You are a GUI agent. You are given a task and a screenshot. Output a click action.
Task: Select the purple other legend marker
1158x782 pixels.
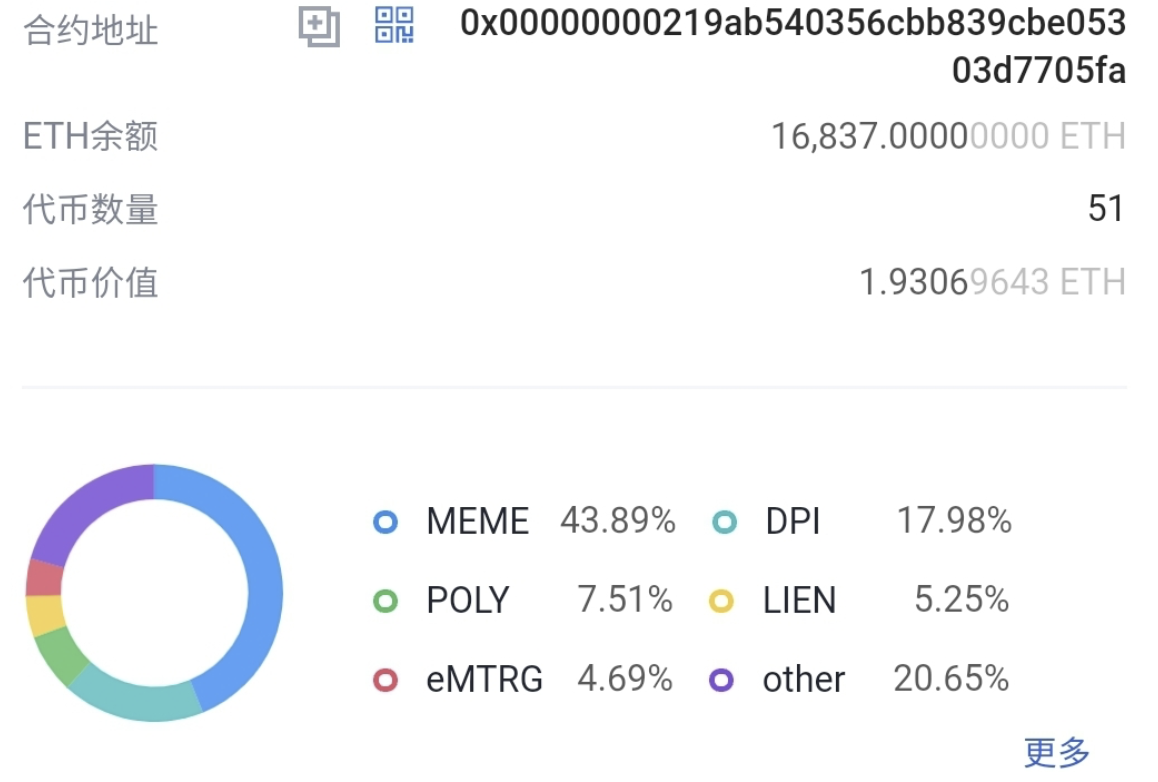click(722, 679)
